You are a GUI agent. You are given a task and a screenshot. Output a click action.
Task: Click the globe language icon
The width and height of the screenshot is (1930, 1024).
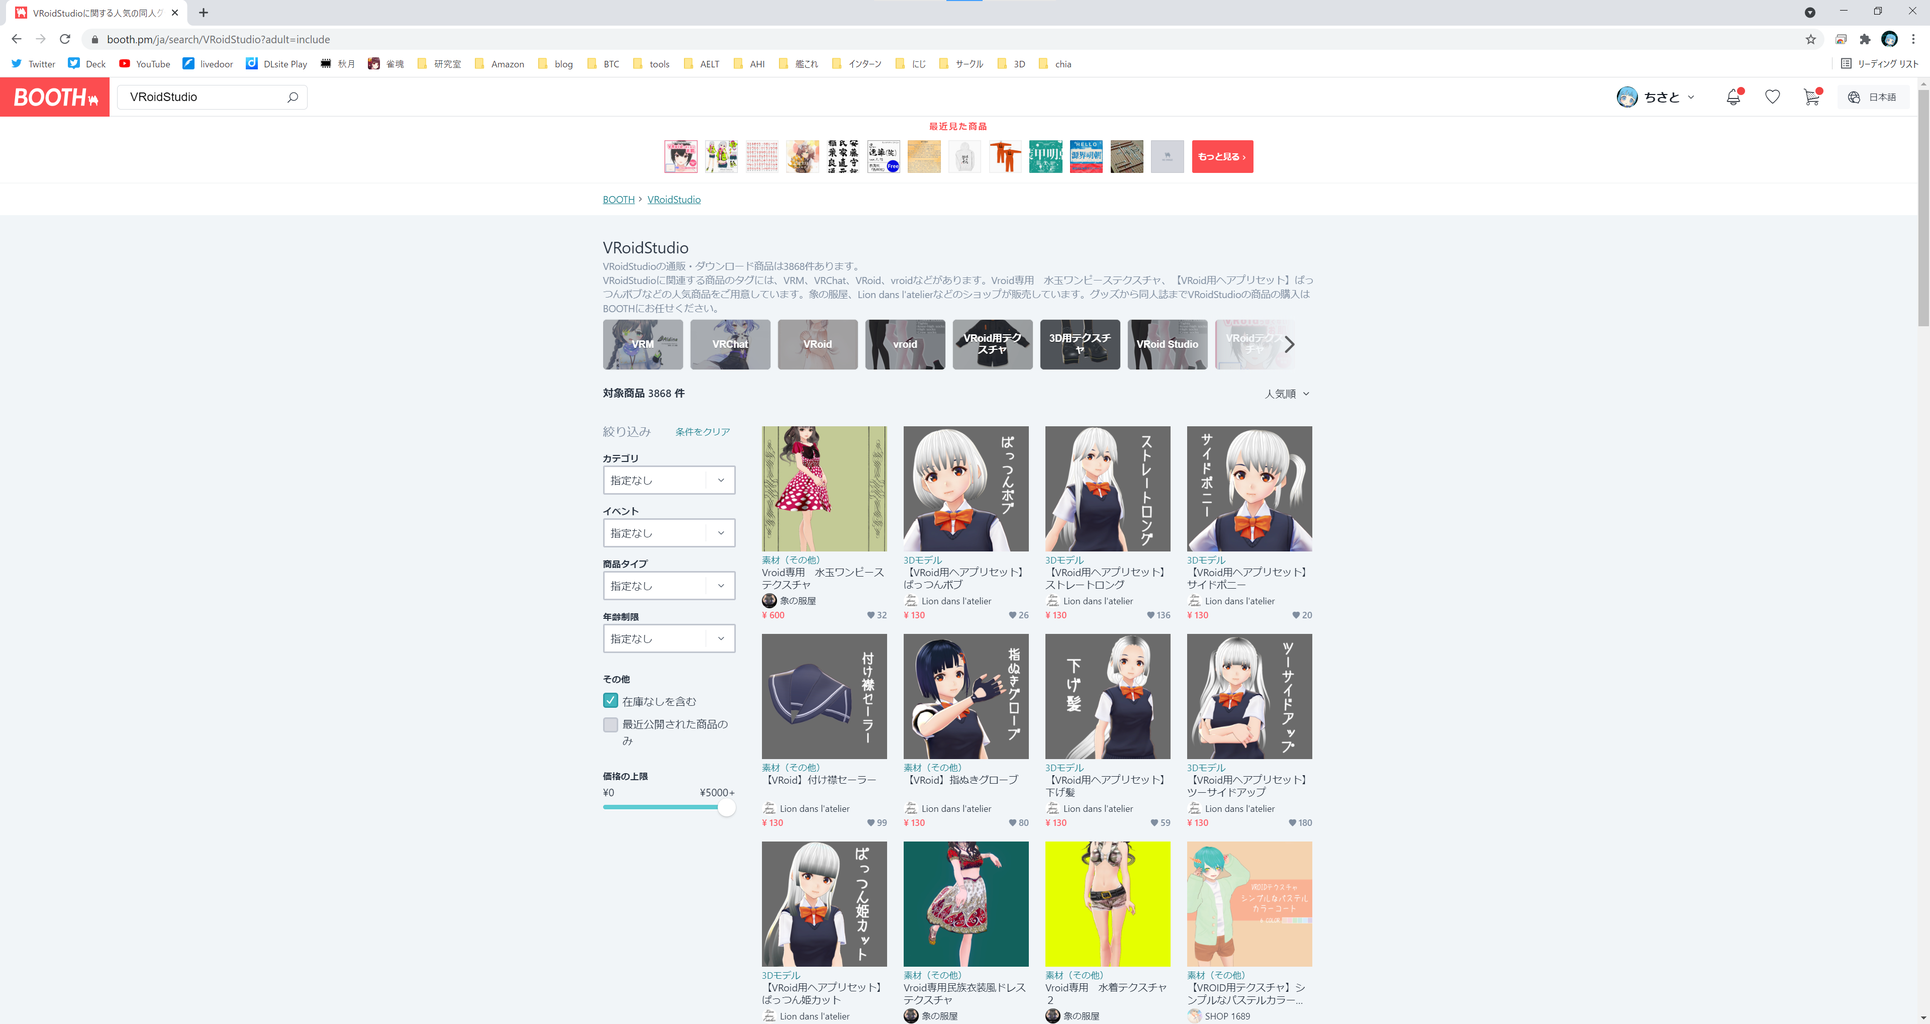point(1854,97)
